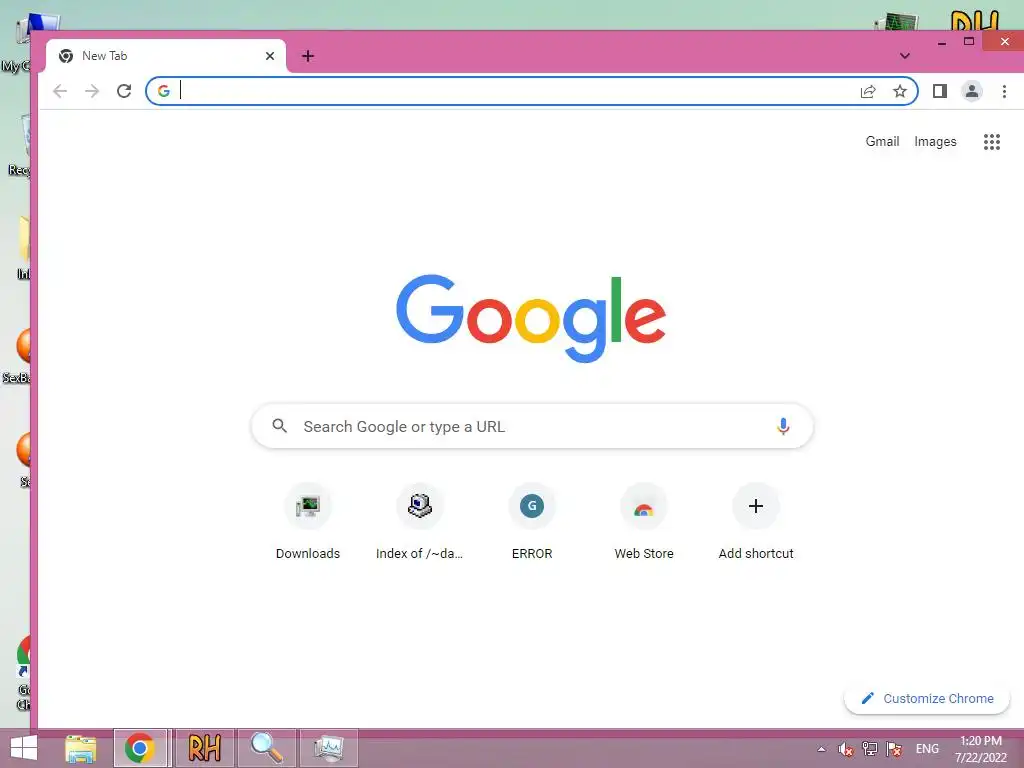This screenshot has width=1024, height=768.
Task: Open the Gmail link
Action: point(882,142)
